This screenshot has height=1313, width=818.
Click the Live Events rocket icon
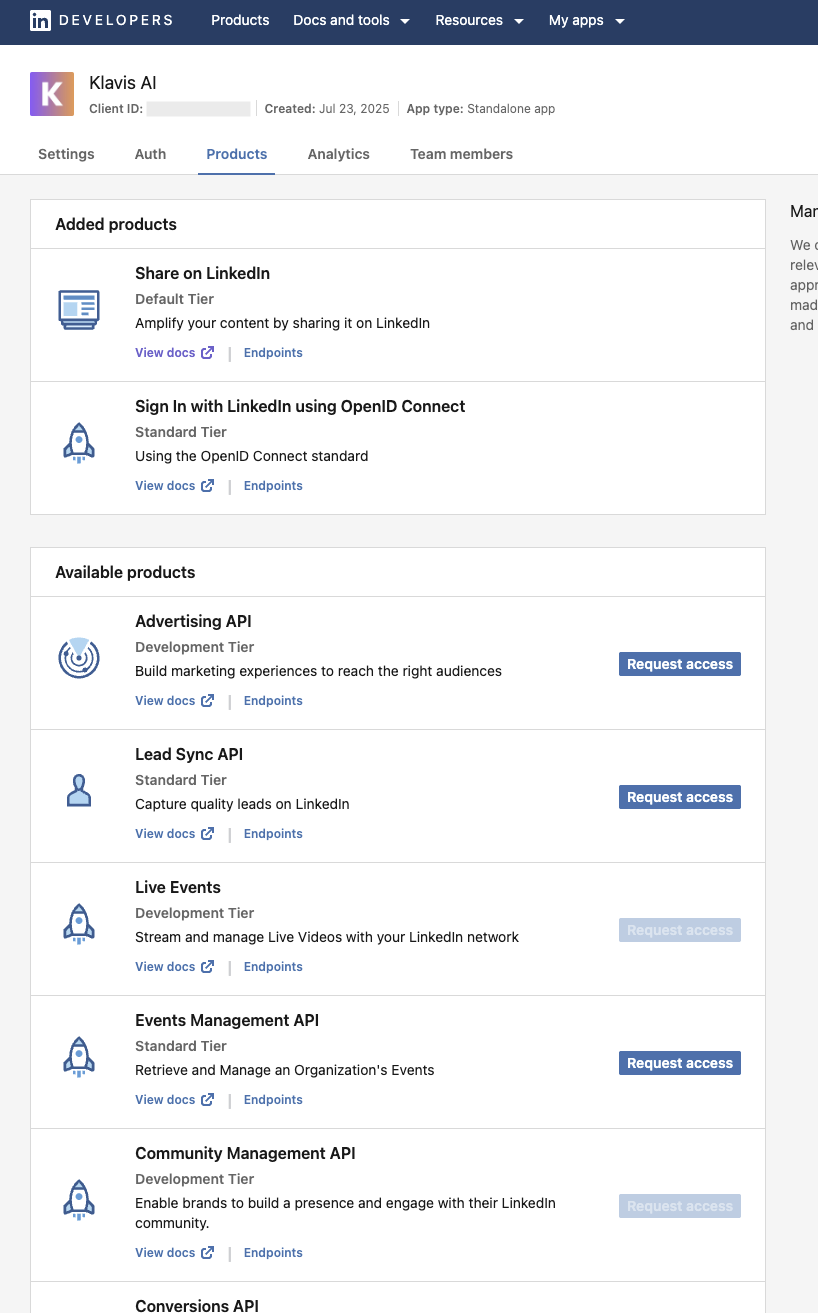[79, 923]
